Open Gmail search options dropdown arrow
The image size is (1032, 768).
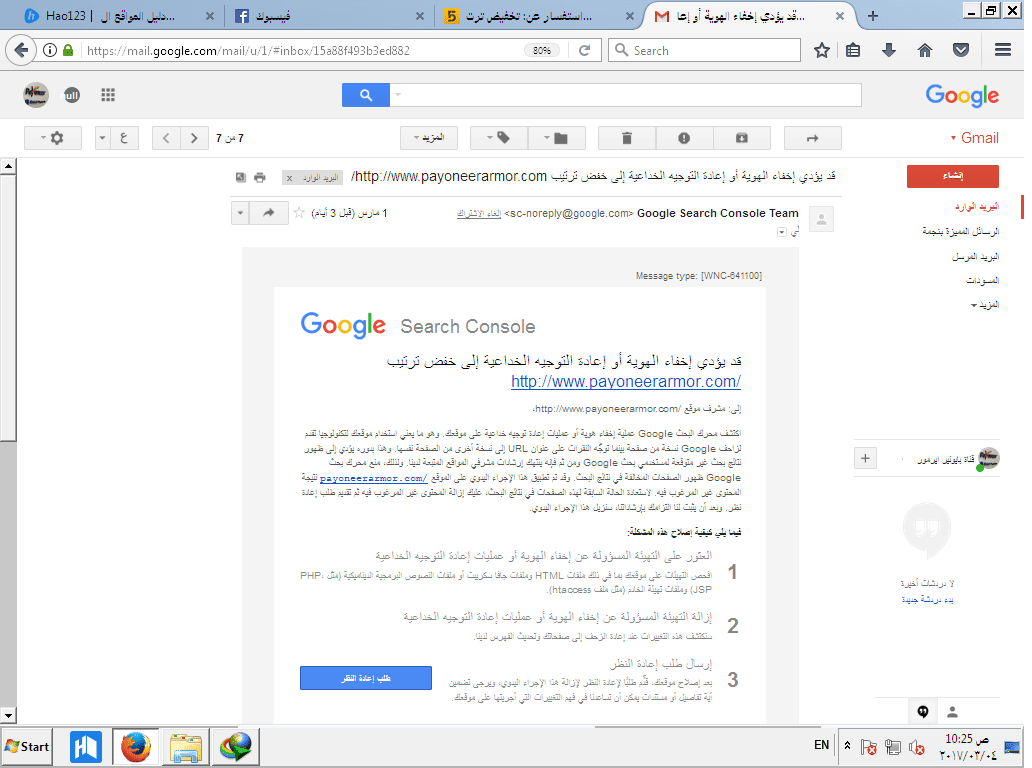click(397, 95)
